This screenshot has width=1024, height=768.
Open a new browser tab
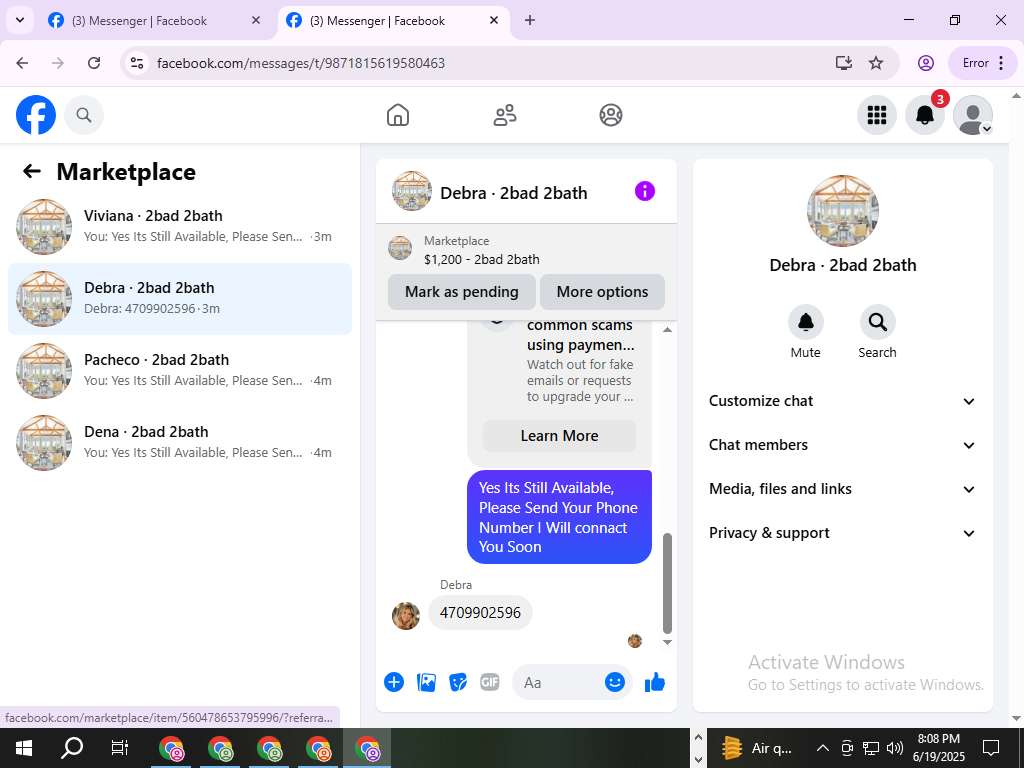tap(530, 20)
